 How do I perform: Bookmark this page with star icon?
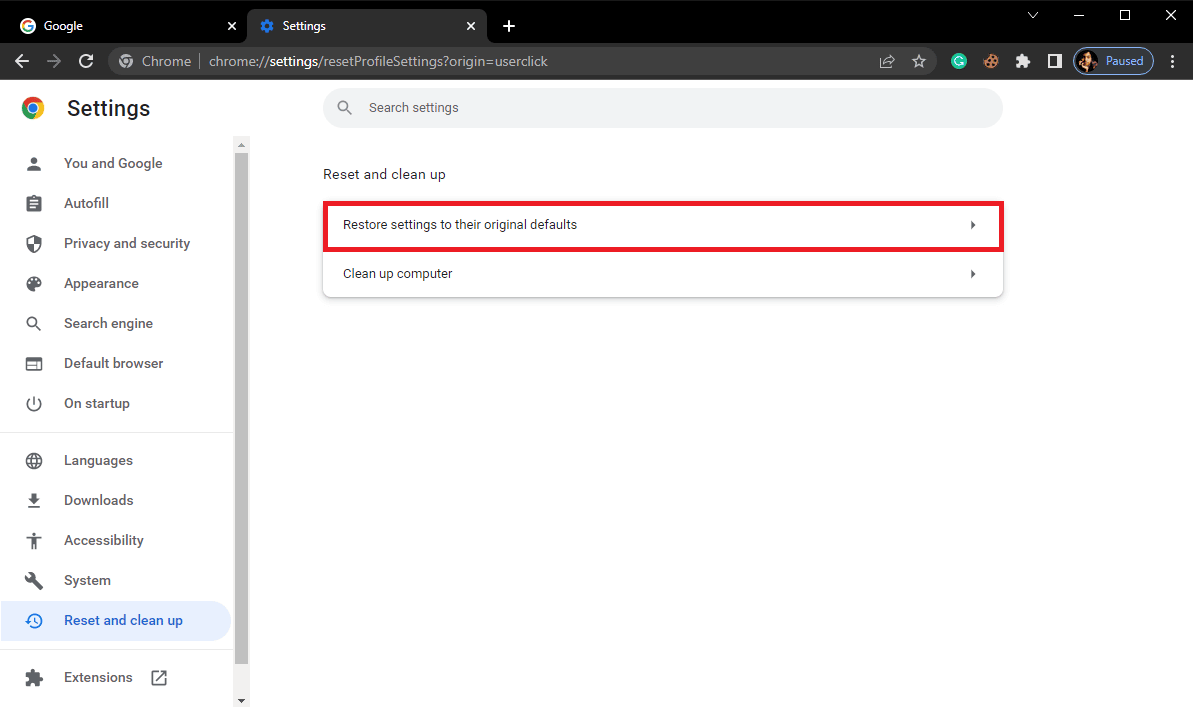click(919, 61)
